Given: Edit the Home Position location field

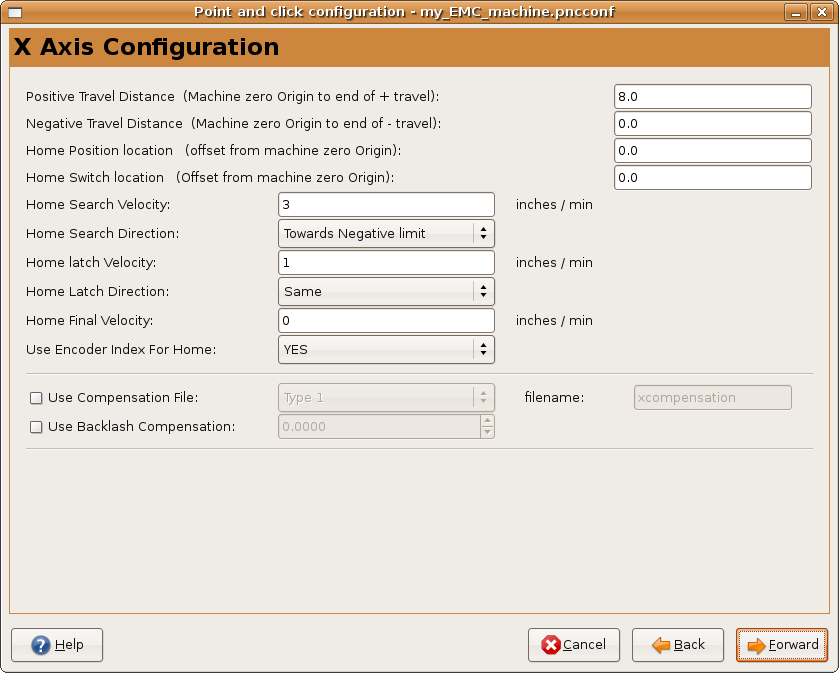Looking at the screenshot, I should tap(713, 150).
